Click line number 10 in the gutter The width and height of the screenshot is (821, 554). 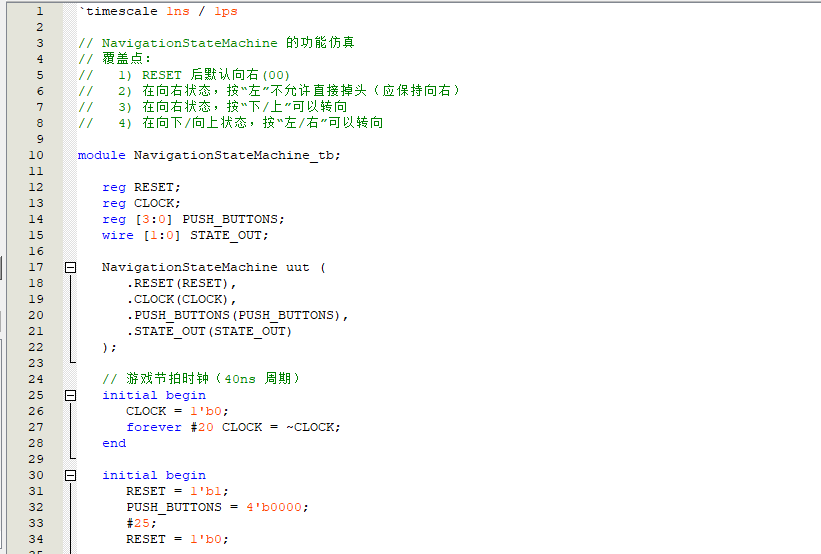[36, 156]
